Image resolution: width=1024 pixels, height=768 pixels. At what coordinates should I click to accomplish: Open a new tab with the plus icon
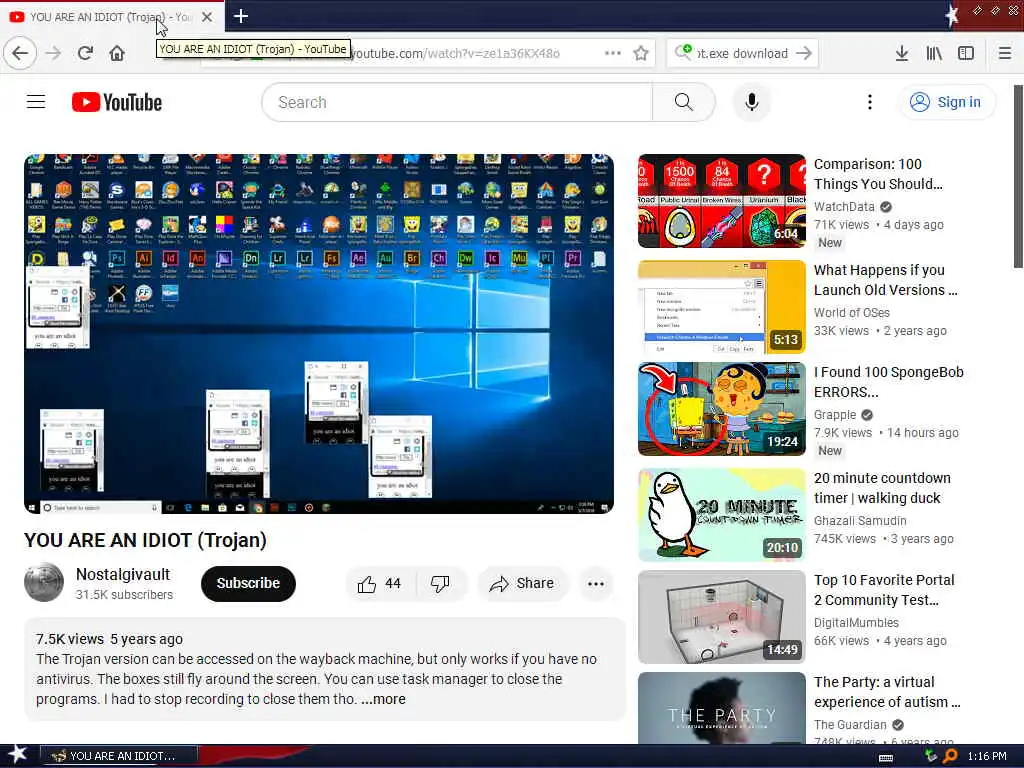tap(241, 16)
